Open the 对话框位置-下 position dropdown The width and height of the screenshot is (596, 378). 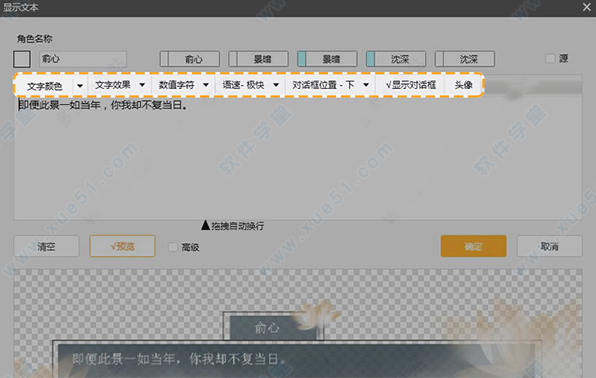[x=331, y=85]
